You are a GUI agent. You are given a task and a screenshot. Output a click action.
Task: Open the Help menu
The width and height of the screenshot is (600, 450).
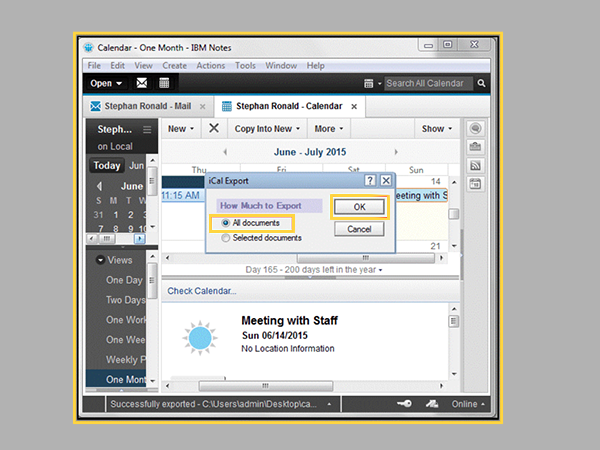[315, 66]
